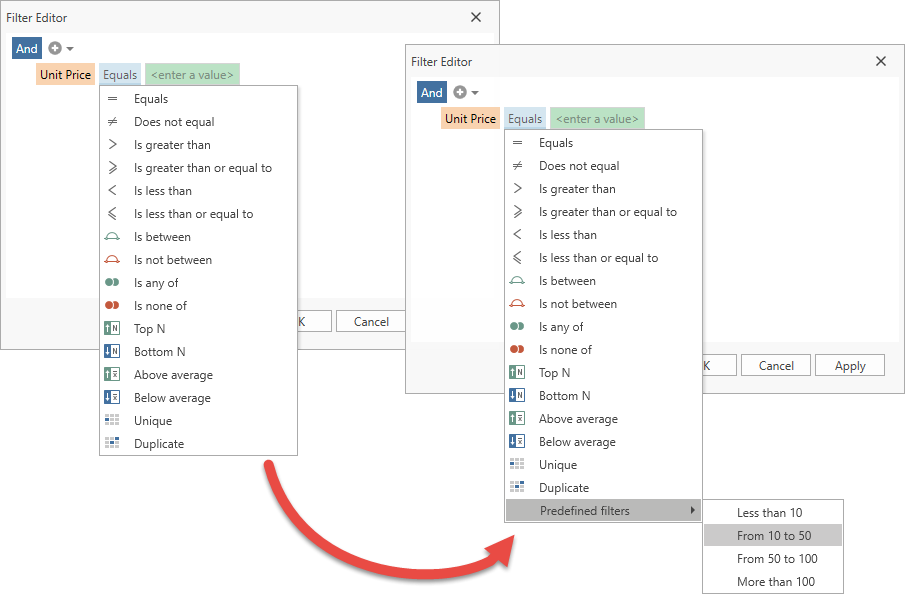
Task: Click the Top N icon in the right dialog's operator list
Action: point(517,373)
